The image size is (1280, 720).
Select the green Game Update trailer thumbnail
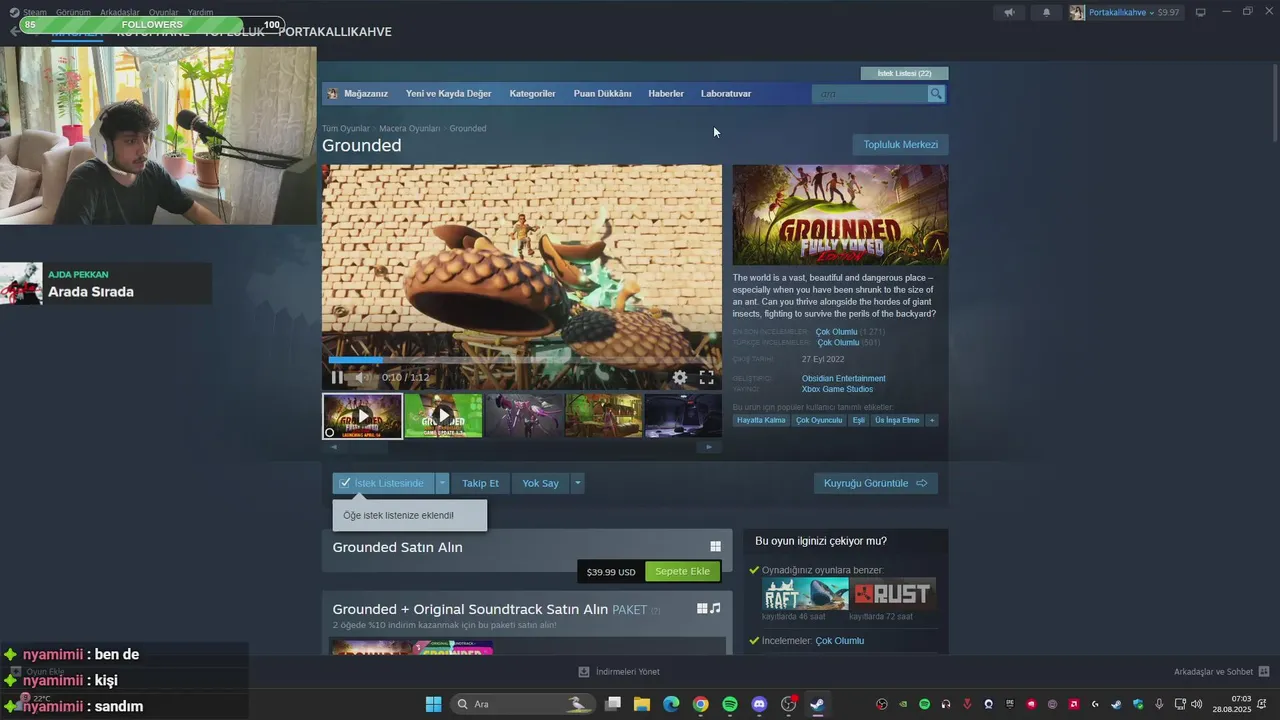443,416
